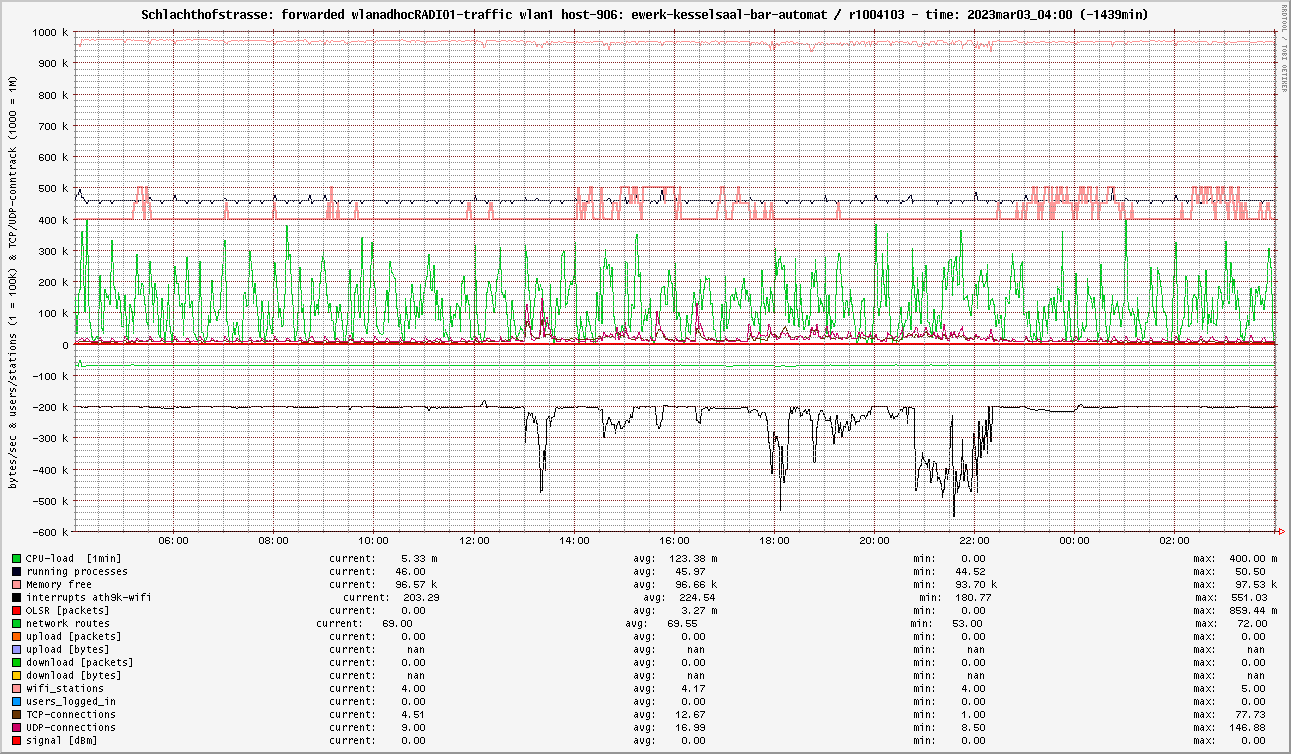Click the 'TCP-connections' legend label
The image size is (1291, 754).
(x=71, y=714)
